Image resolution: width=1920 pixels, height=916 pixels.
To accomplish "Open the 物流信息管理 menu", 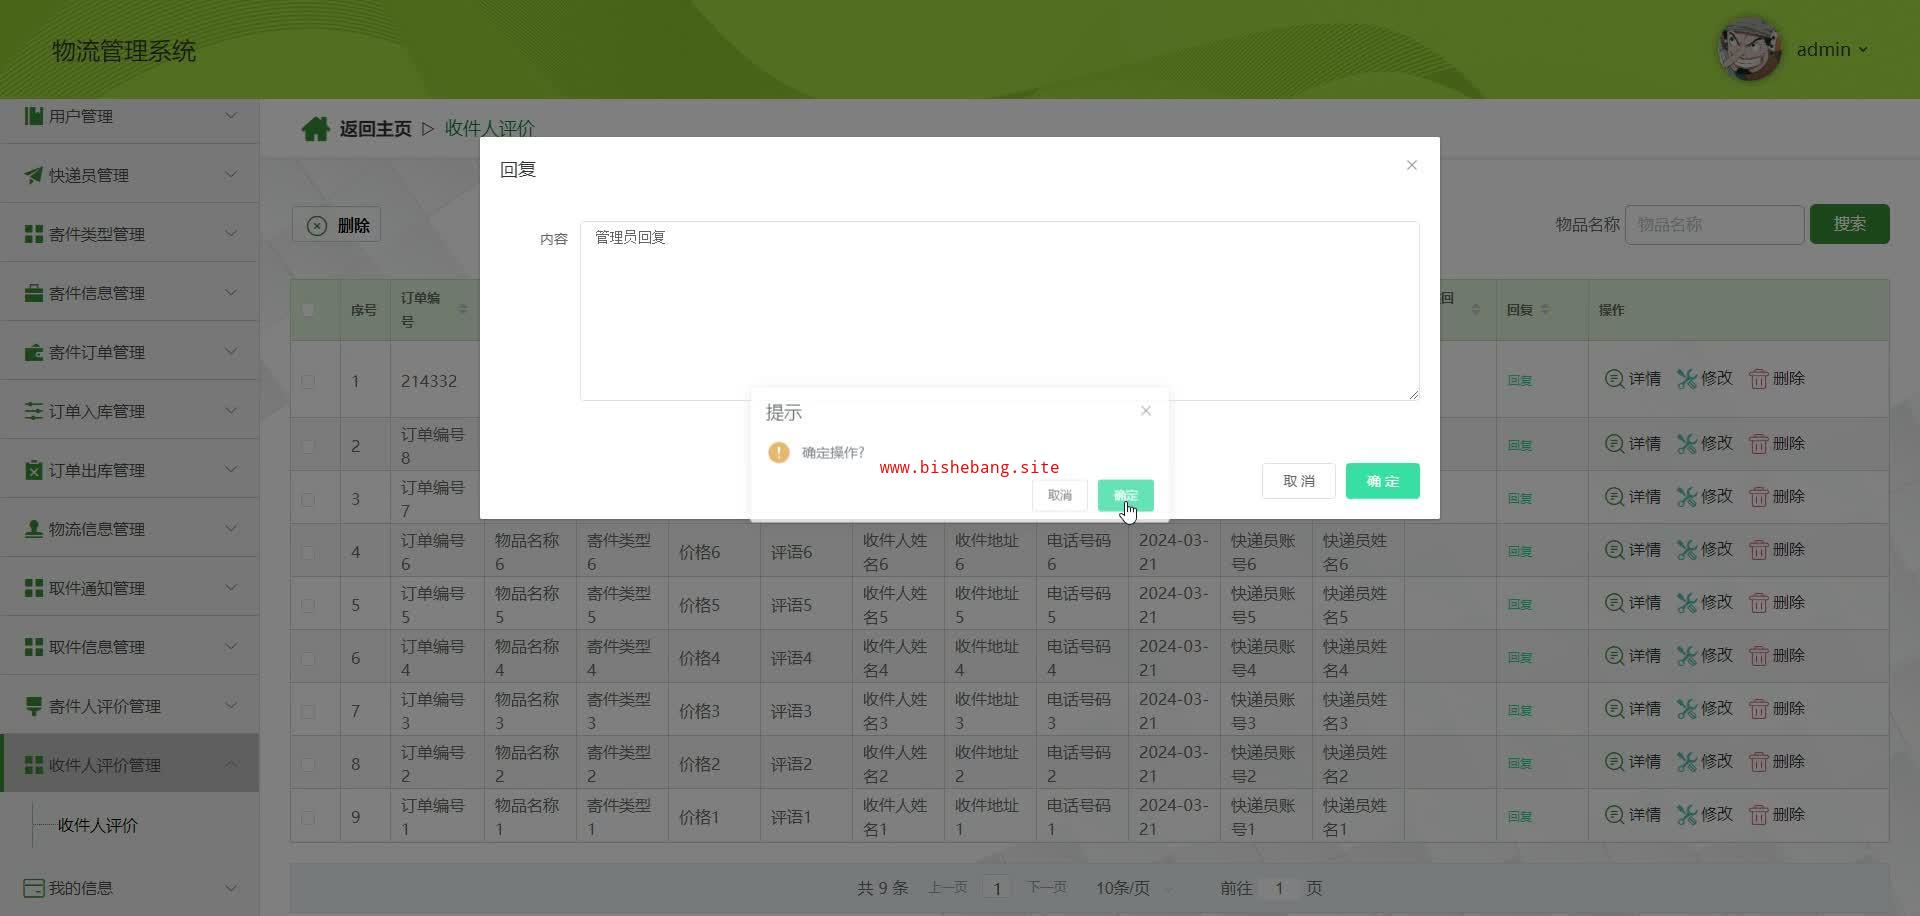I will point(130,529).
